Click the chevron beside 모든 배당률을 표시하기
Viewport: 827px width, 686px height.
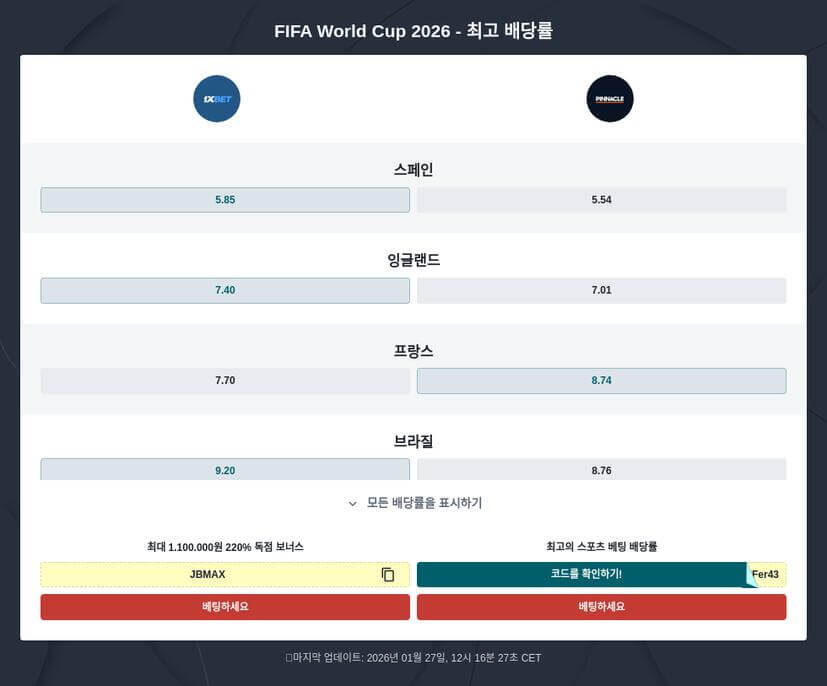point(352,503)
